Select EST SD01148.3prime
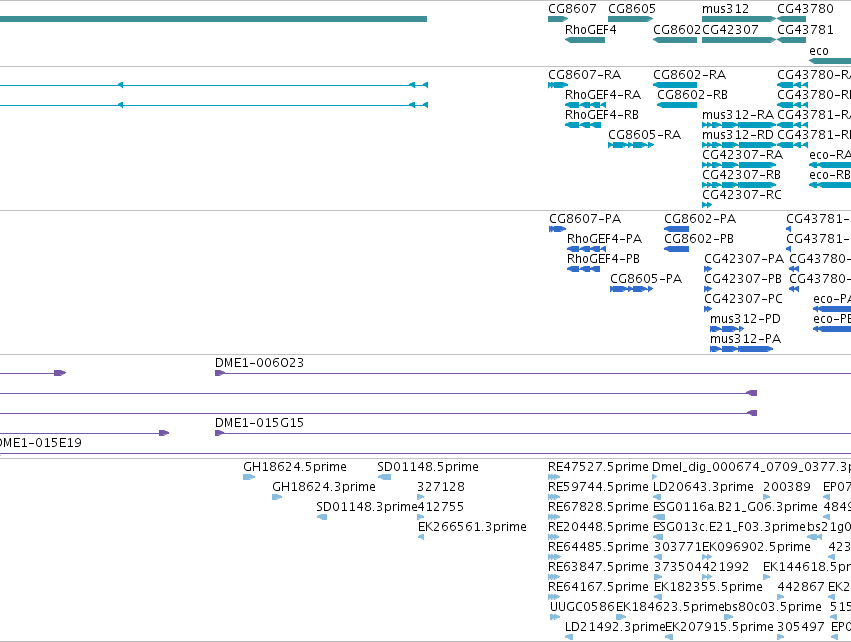The height and width of the screenshot is (642, 851). [322, 517]
